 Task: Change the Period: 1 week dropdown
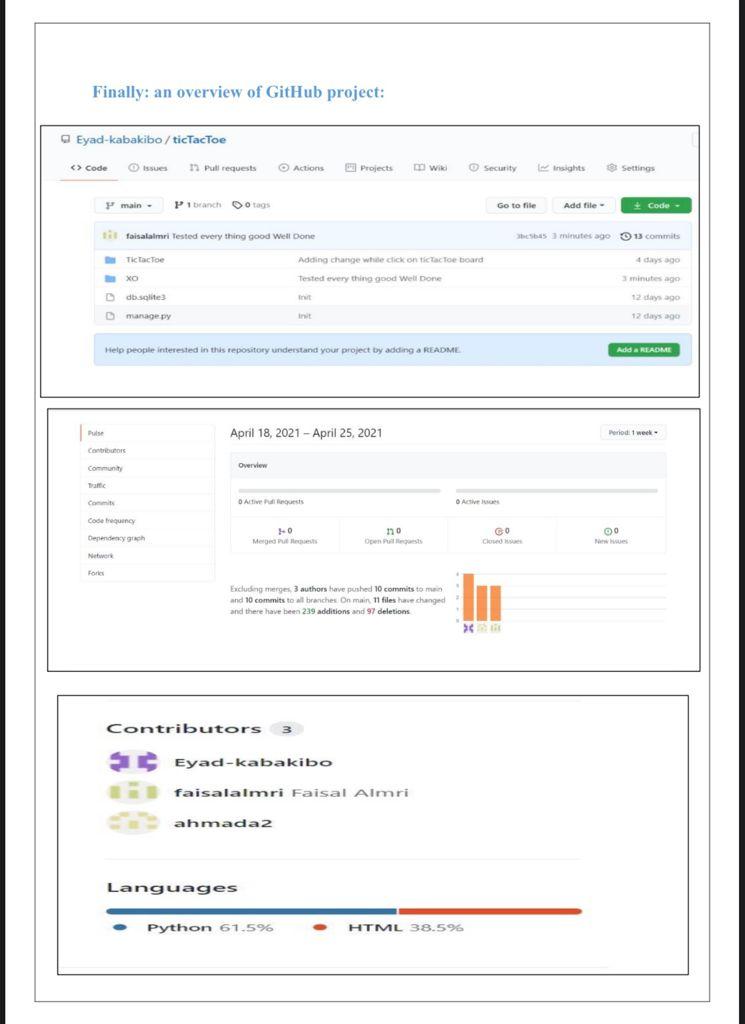[633, 432]
